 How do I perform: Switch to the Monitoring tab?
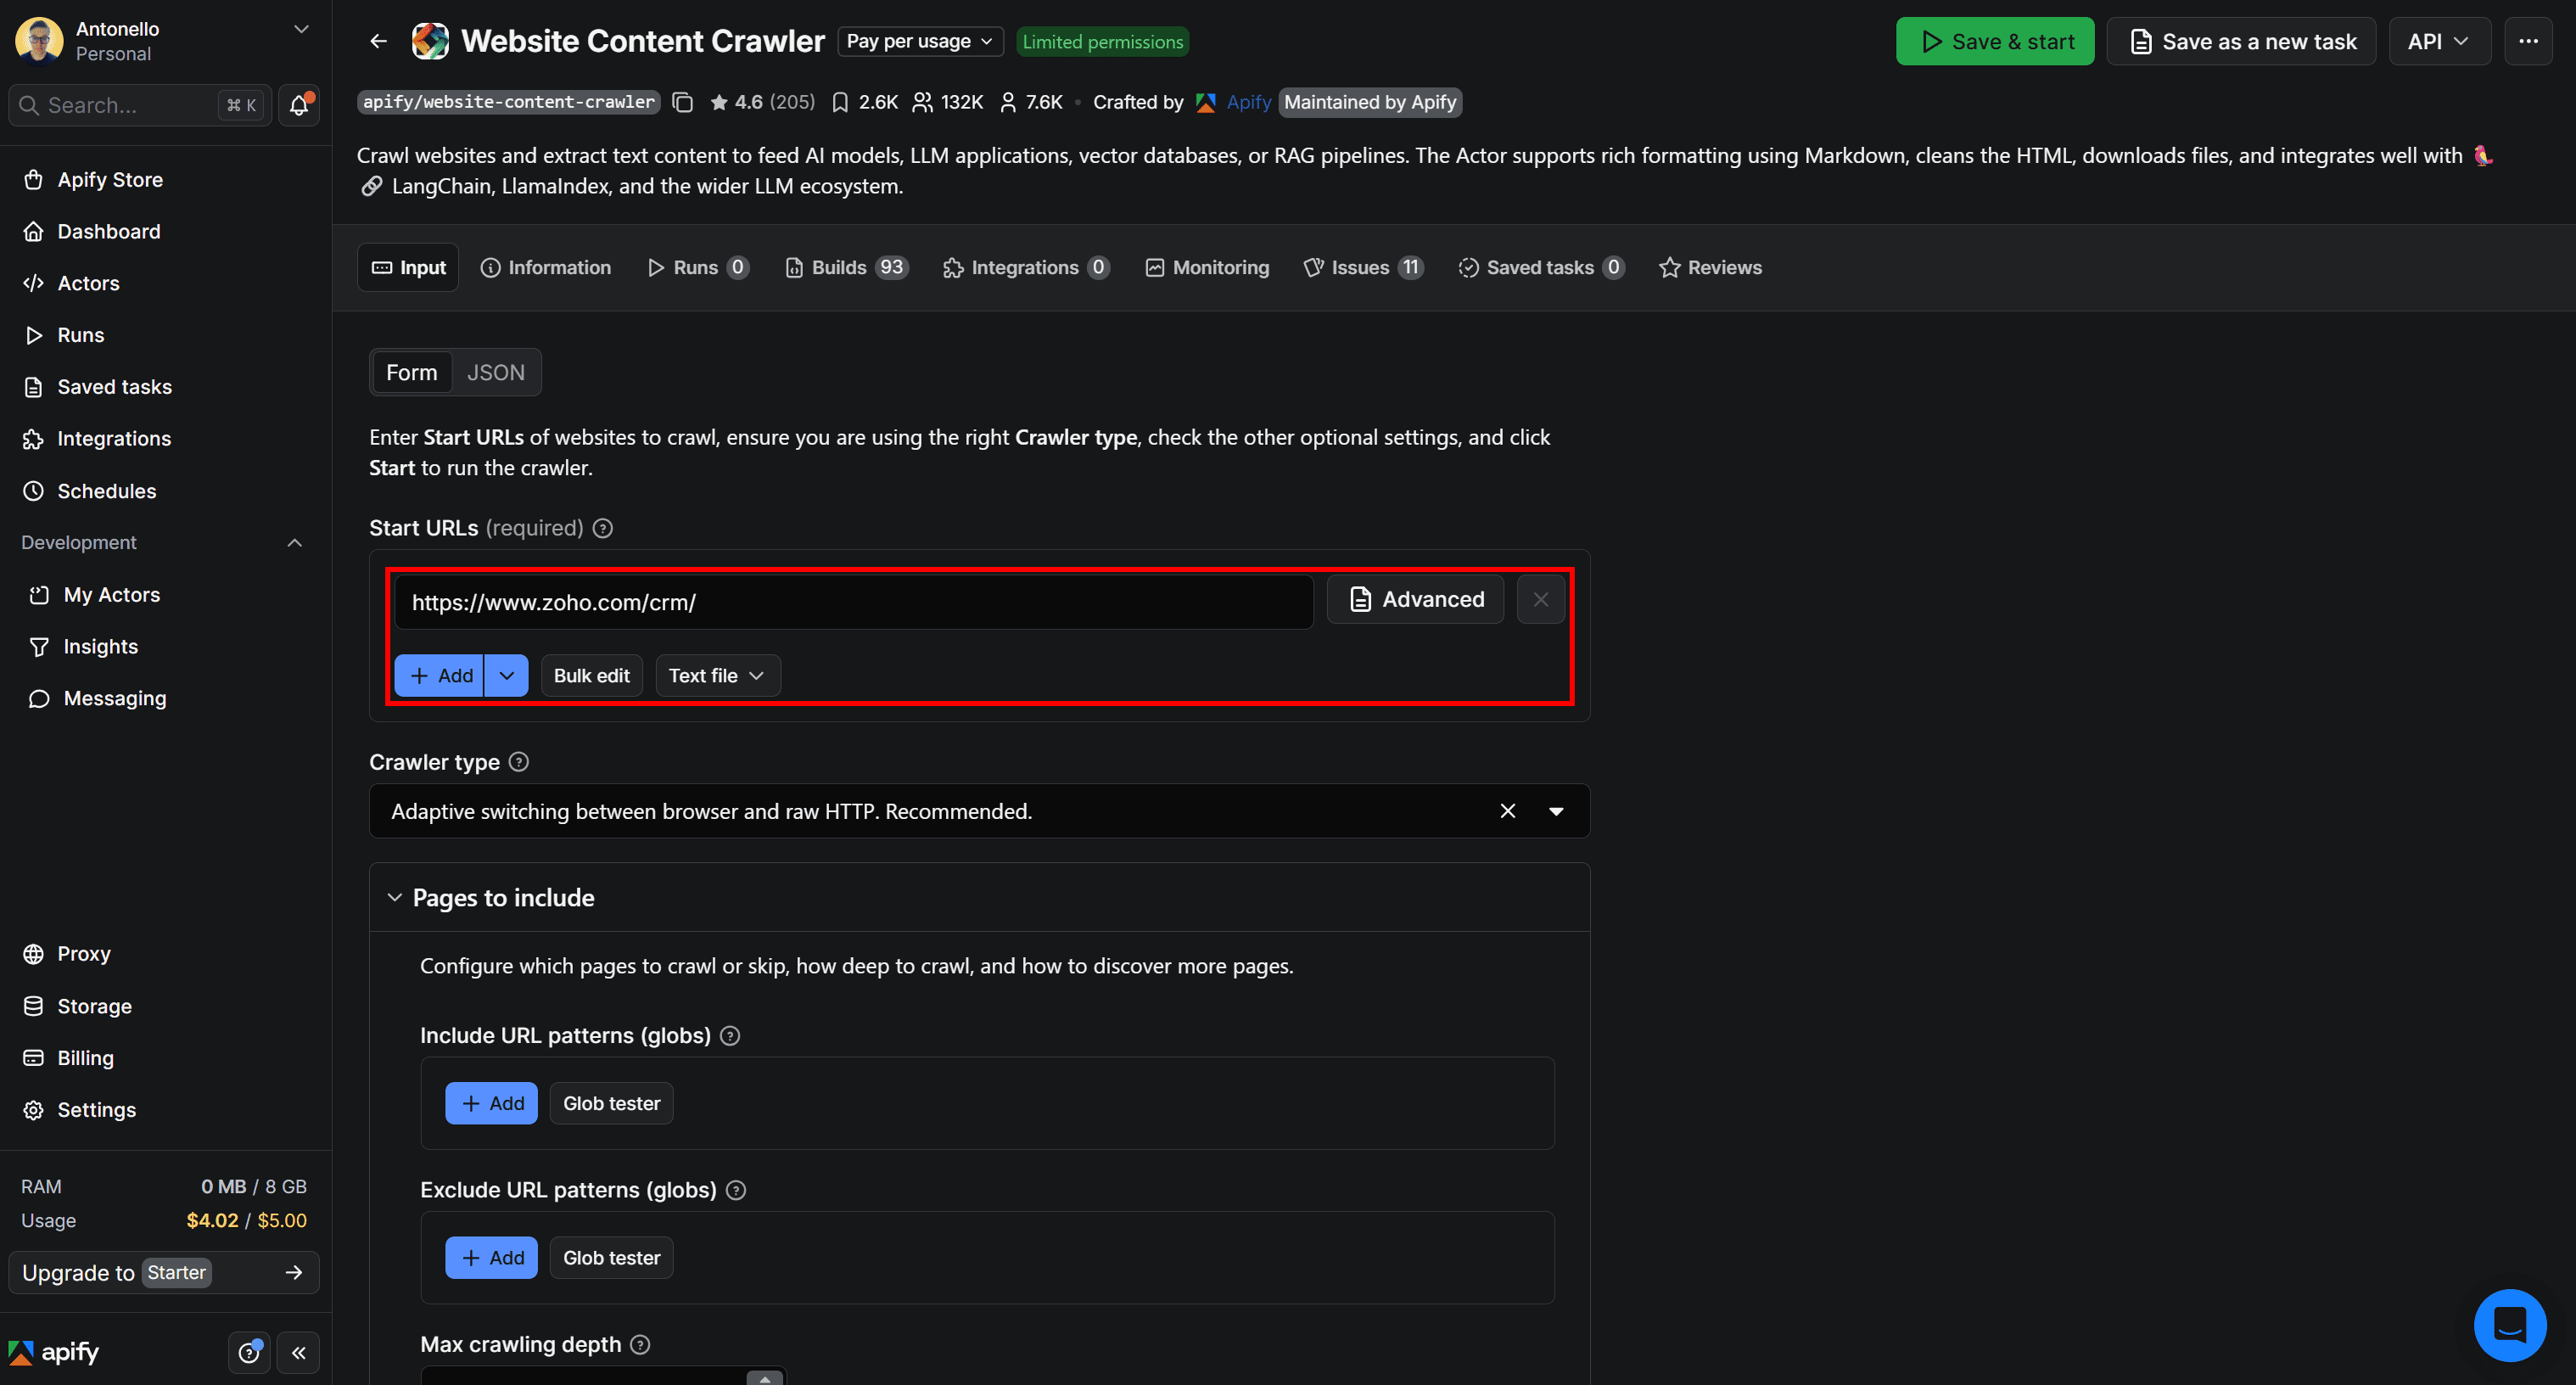coord(1207,268)
